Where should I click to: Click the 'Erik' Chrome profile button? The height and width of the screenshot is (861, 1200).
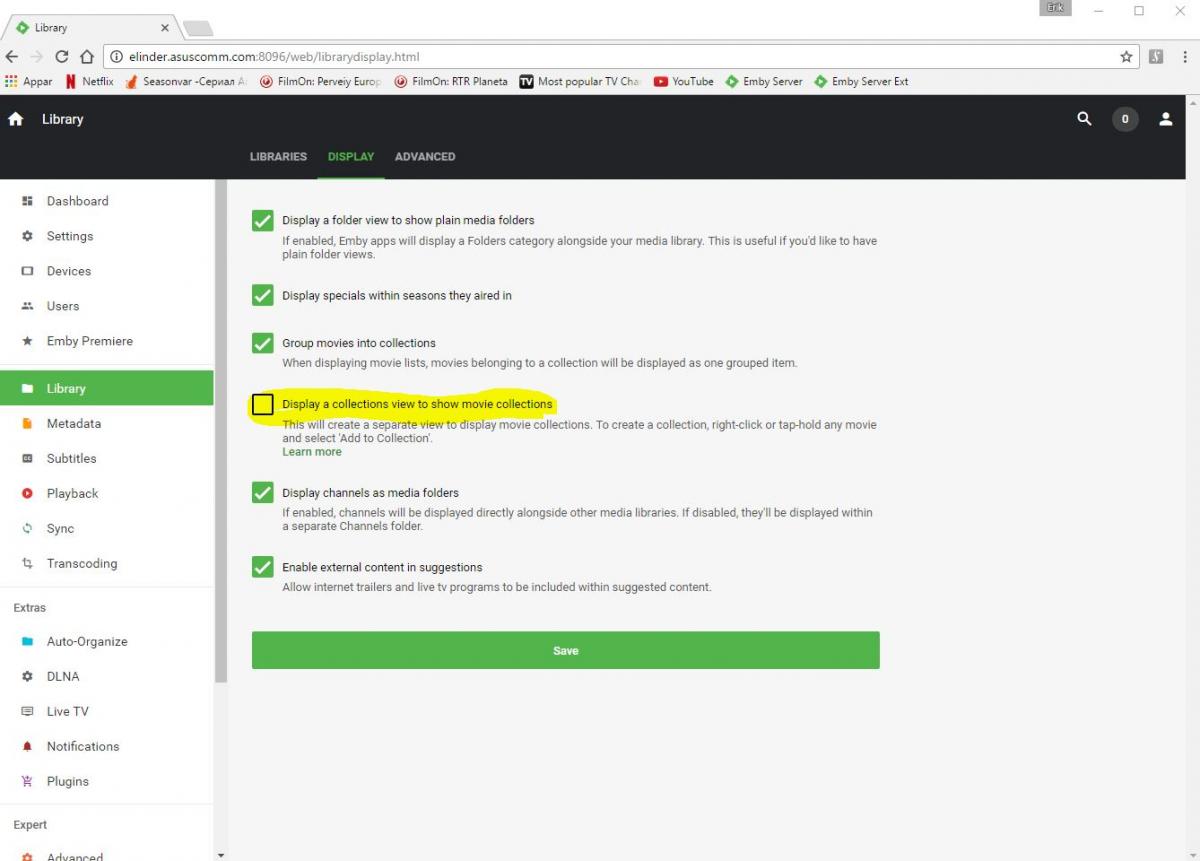pos(1056,8)
